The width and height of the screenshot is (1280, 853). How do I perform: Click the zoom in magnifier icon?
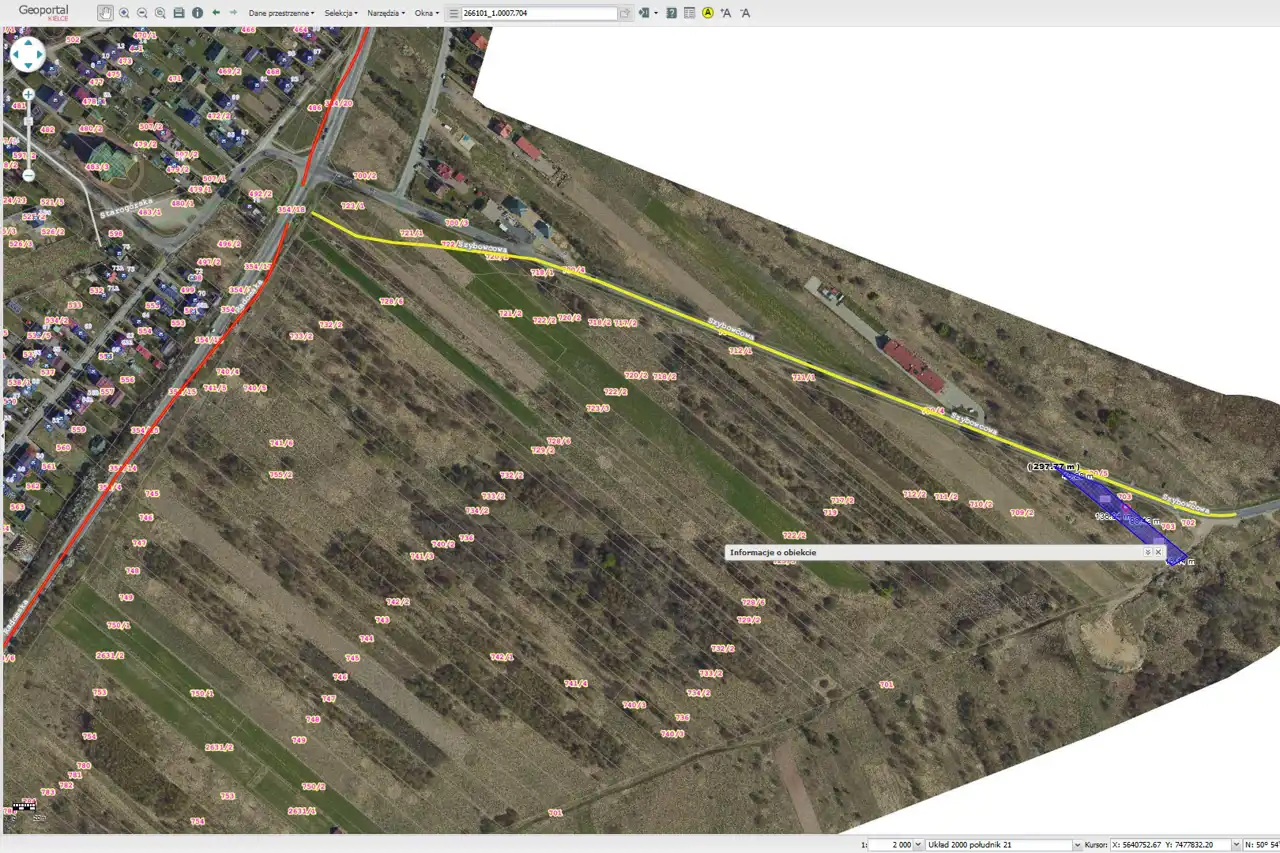coord(124,13)
